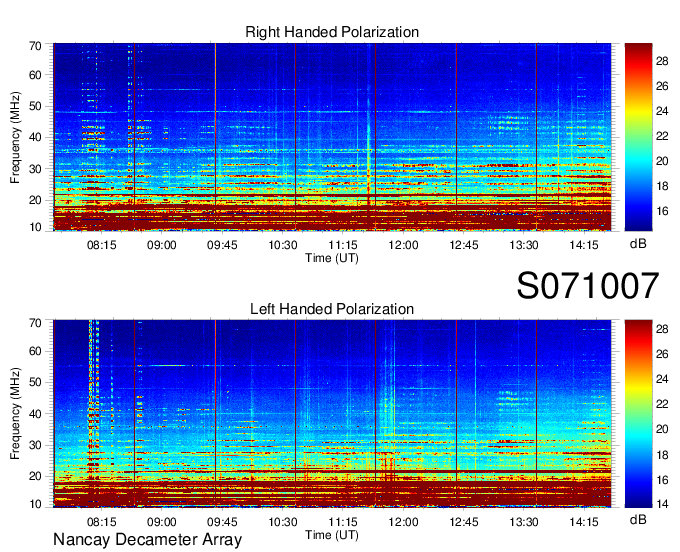
Task: Click "Frequency (MHz)" axis label of Right Handed plot
Action: [x=15, y=137]
